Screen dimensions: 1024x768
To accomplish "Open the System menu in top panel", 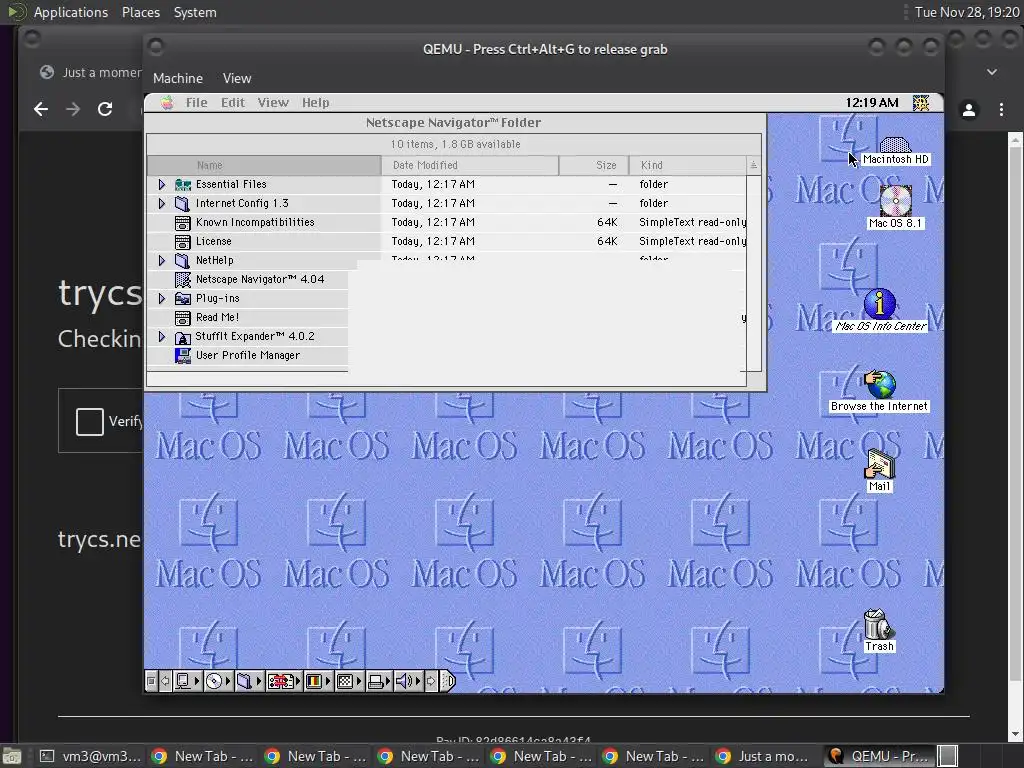I will point(195,12).
